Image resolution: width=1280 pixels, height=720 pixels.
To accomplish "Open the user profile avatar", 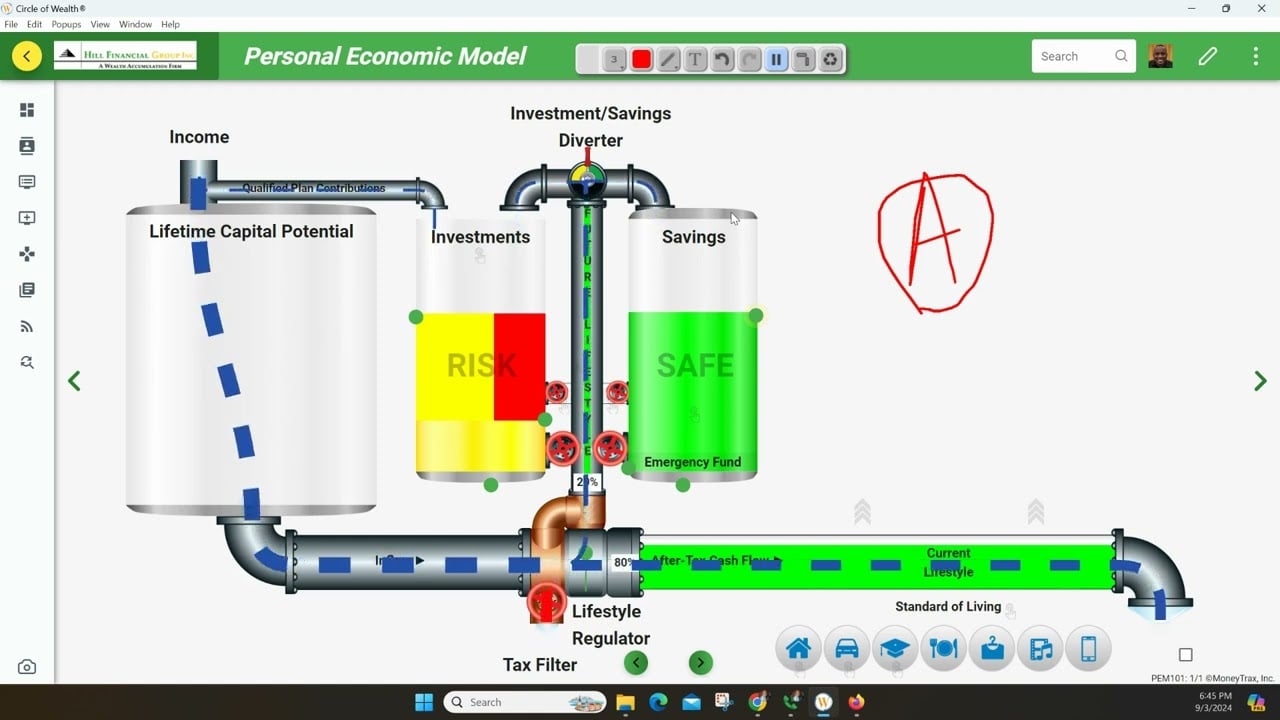I will [x=1160, y=56].
